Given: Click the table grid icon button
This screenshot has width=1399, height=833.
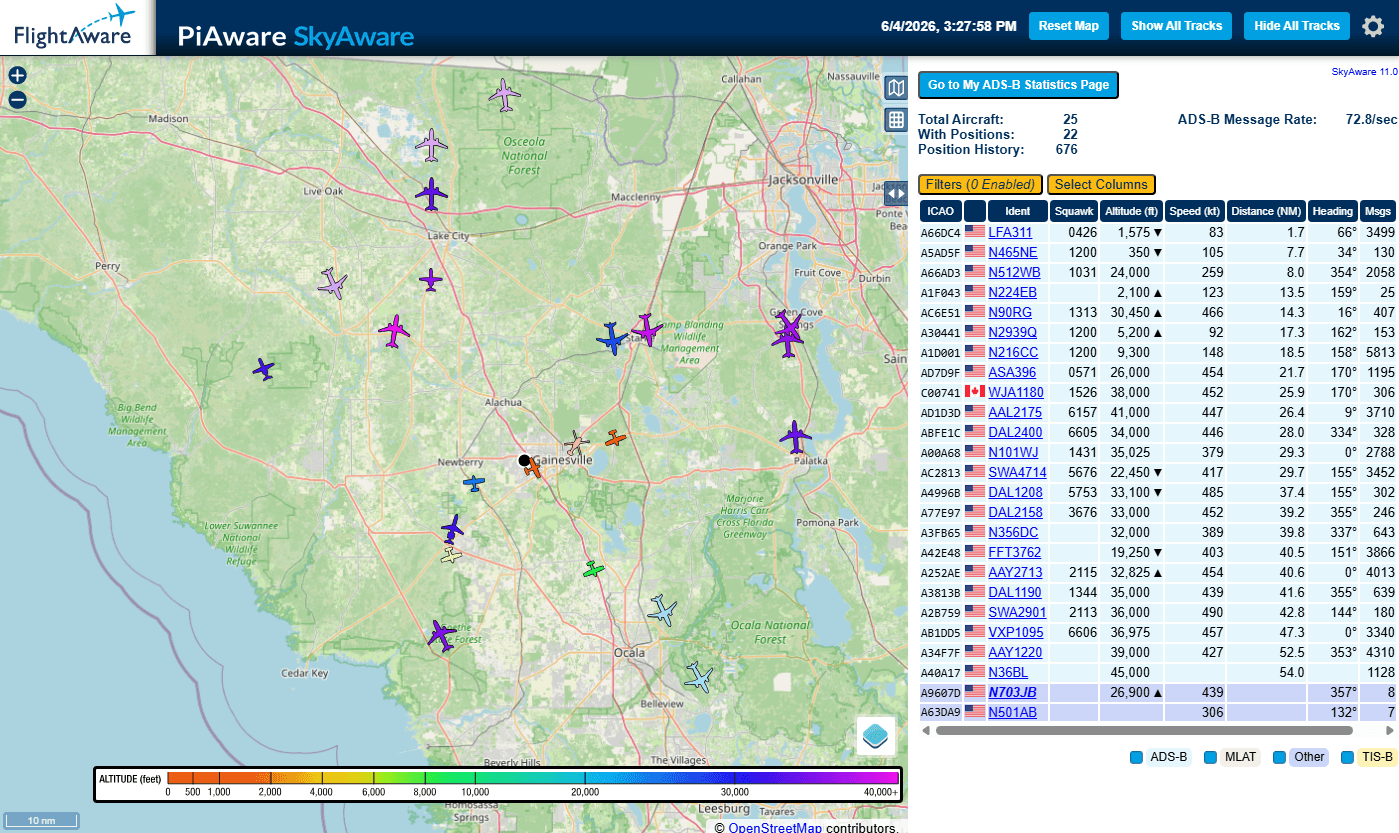Looking at the screenshot, I should coord(896,120).
